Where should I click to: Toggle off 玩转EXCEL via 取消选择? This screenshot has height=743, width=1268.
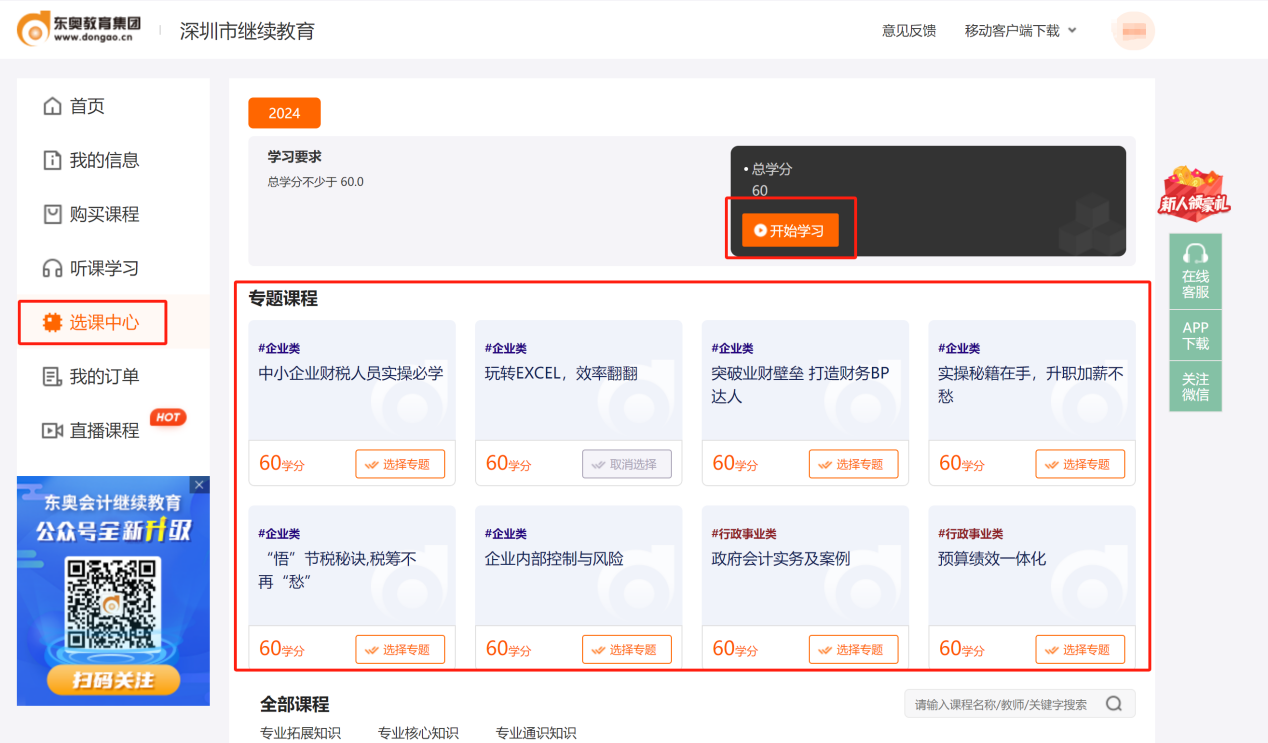(x=627, y=463)
